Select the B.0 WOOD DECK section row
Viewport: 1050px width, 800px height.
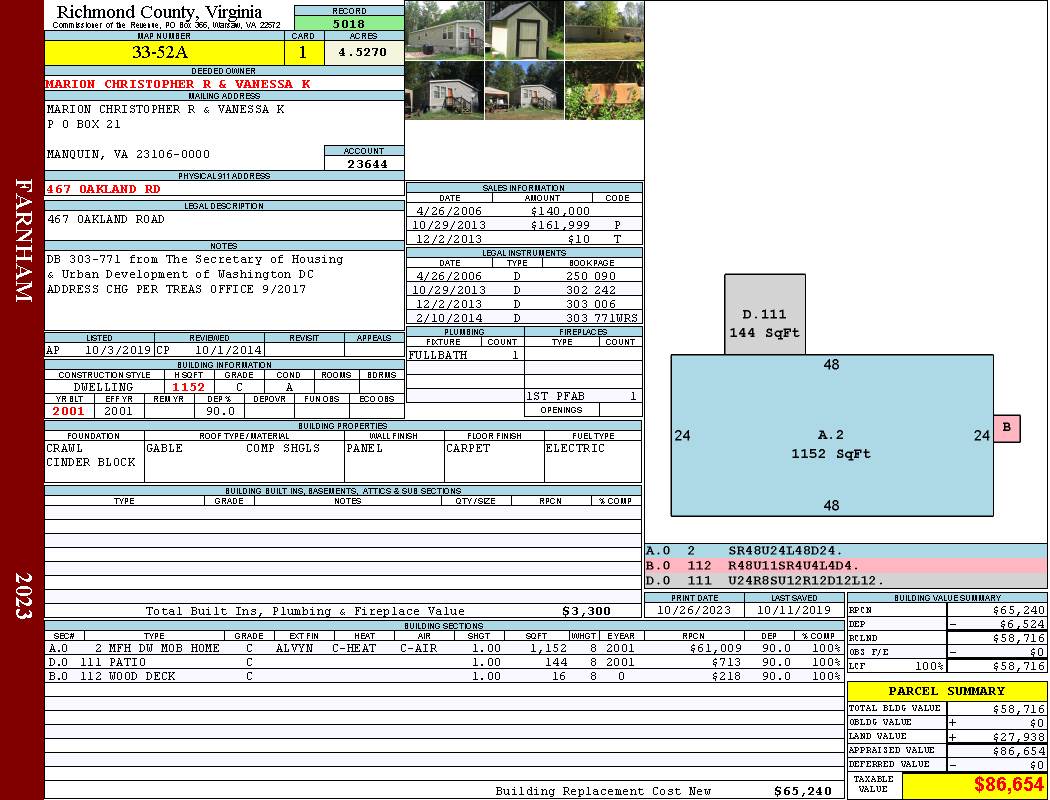coord(444,676)
